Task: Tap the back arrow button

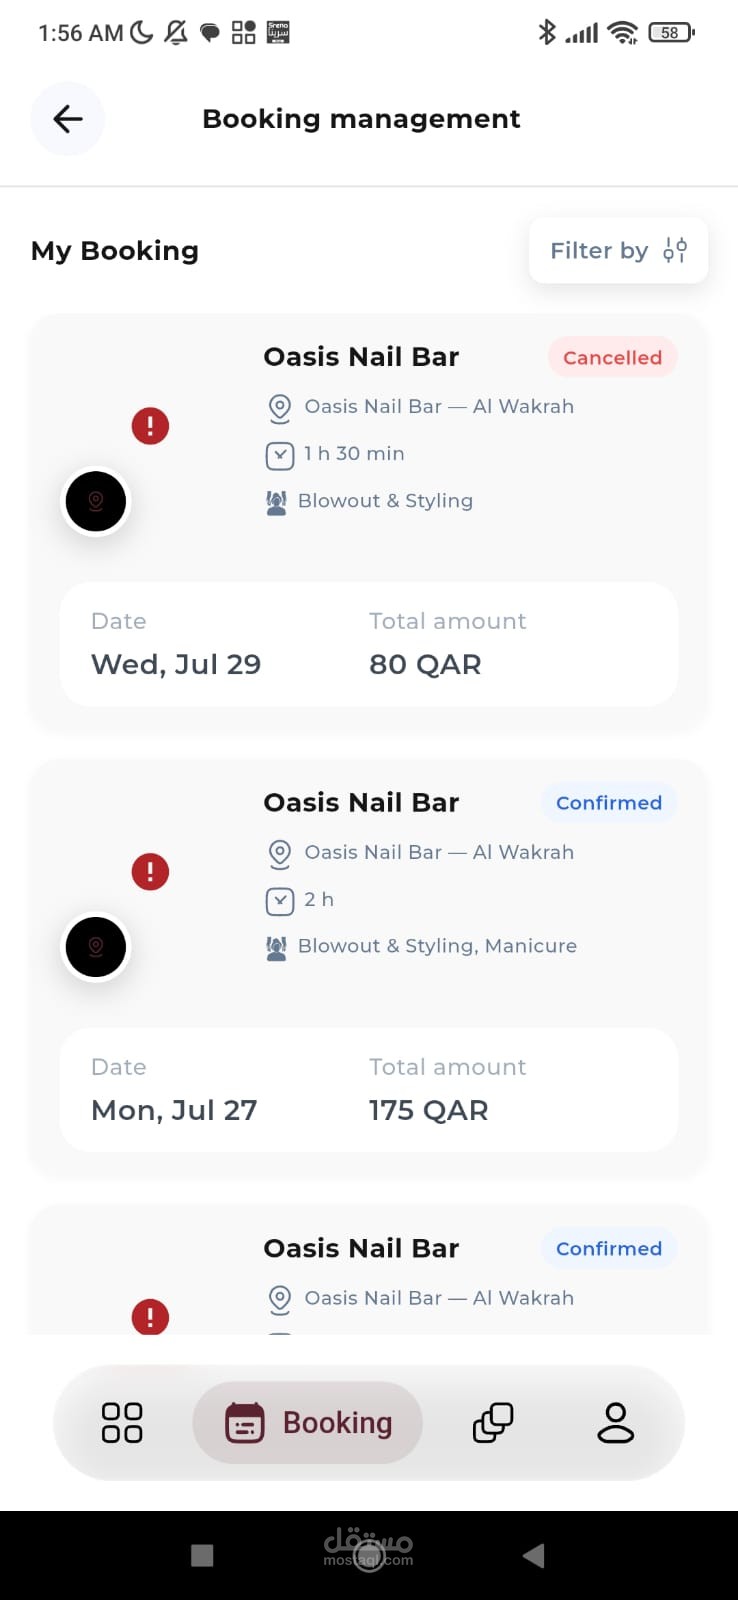Action: (x=68, y=119)
